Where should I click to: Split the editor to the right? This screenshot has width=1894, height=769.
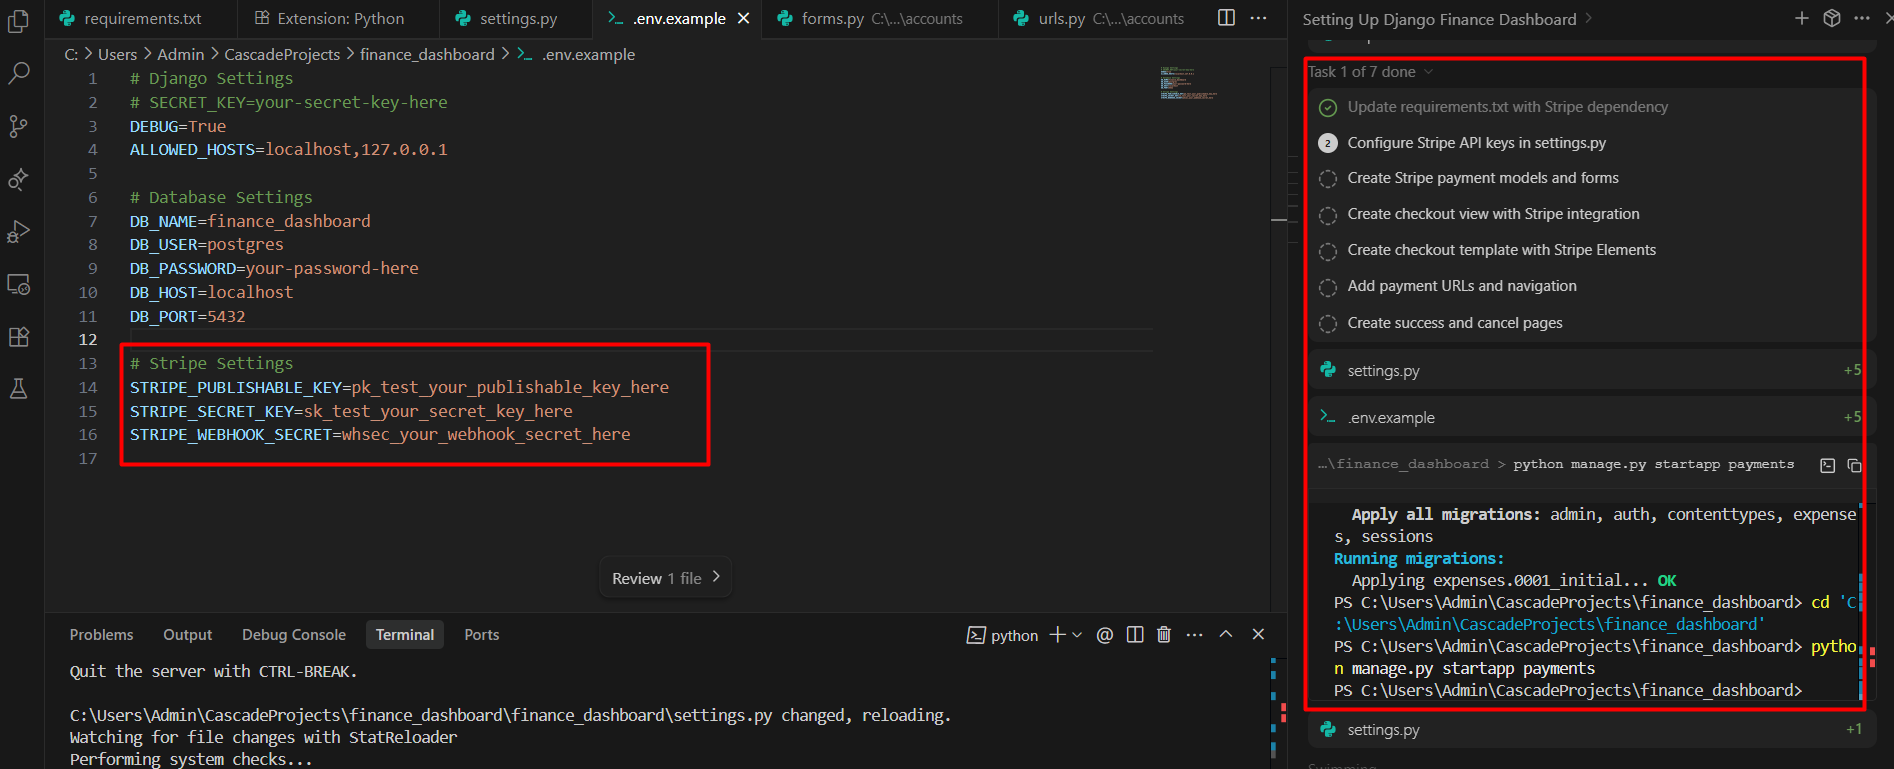[x=1226, y=18]
